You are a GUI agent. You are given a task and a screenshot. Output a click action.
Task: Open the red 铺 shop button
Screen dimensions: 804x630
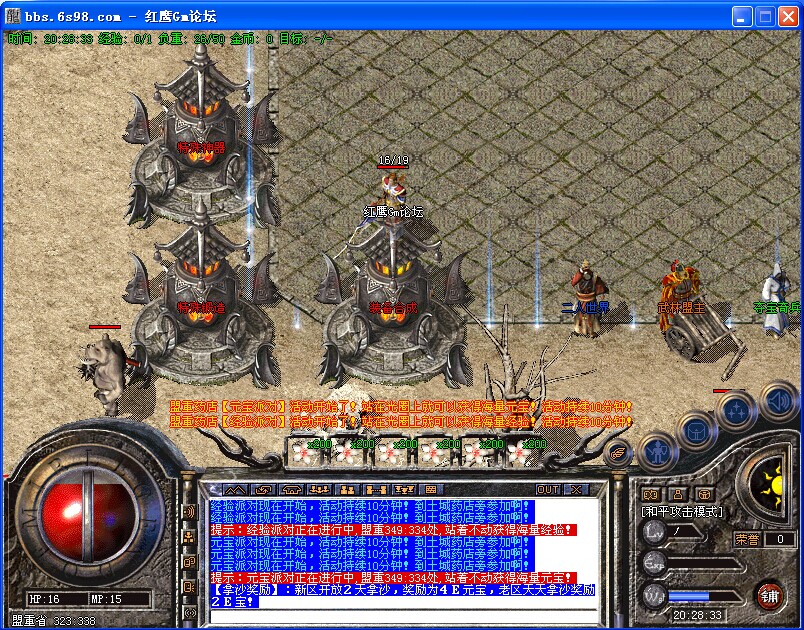click(769, 596)
